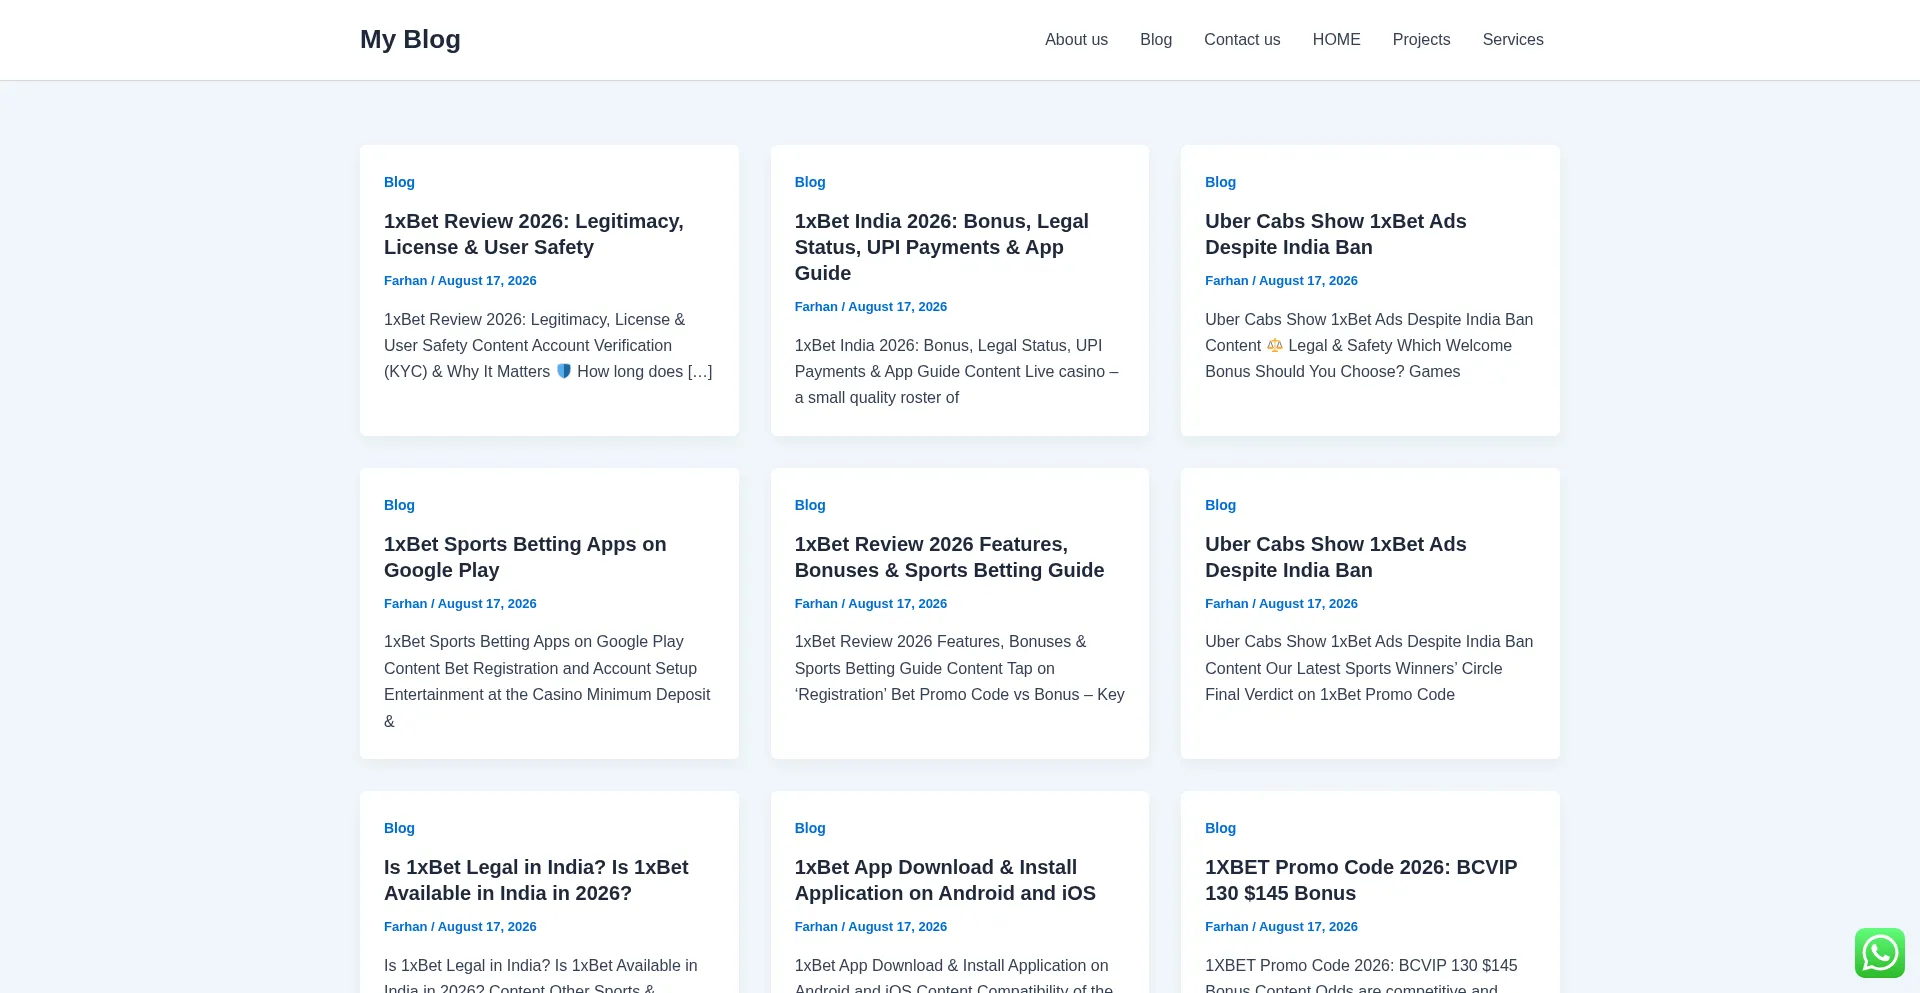Select excerpt "Bet Registration and Account Setup"
1920x993 pixels.
[x=547, y=681]
